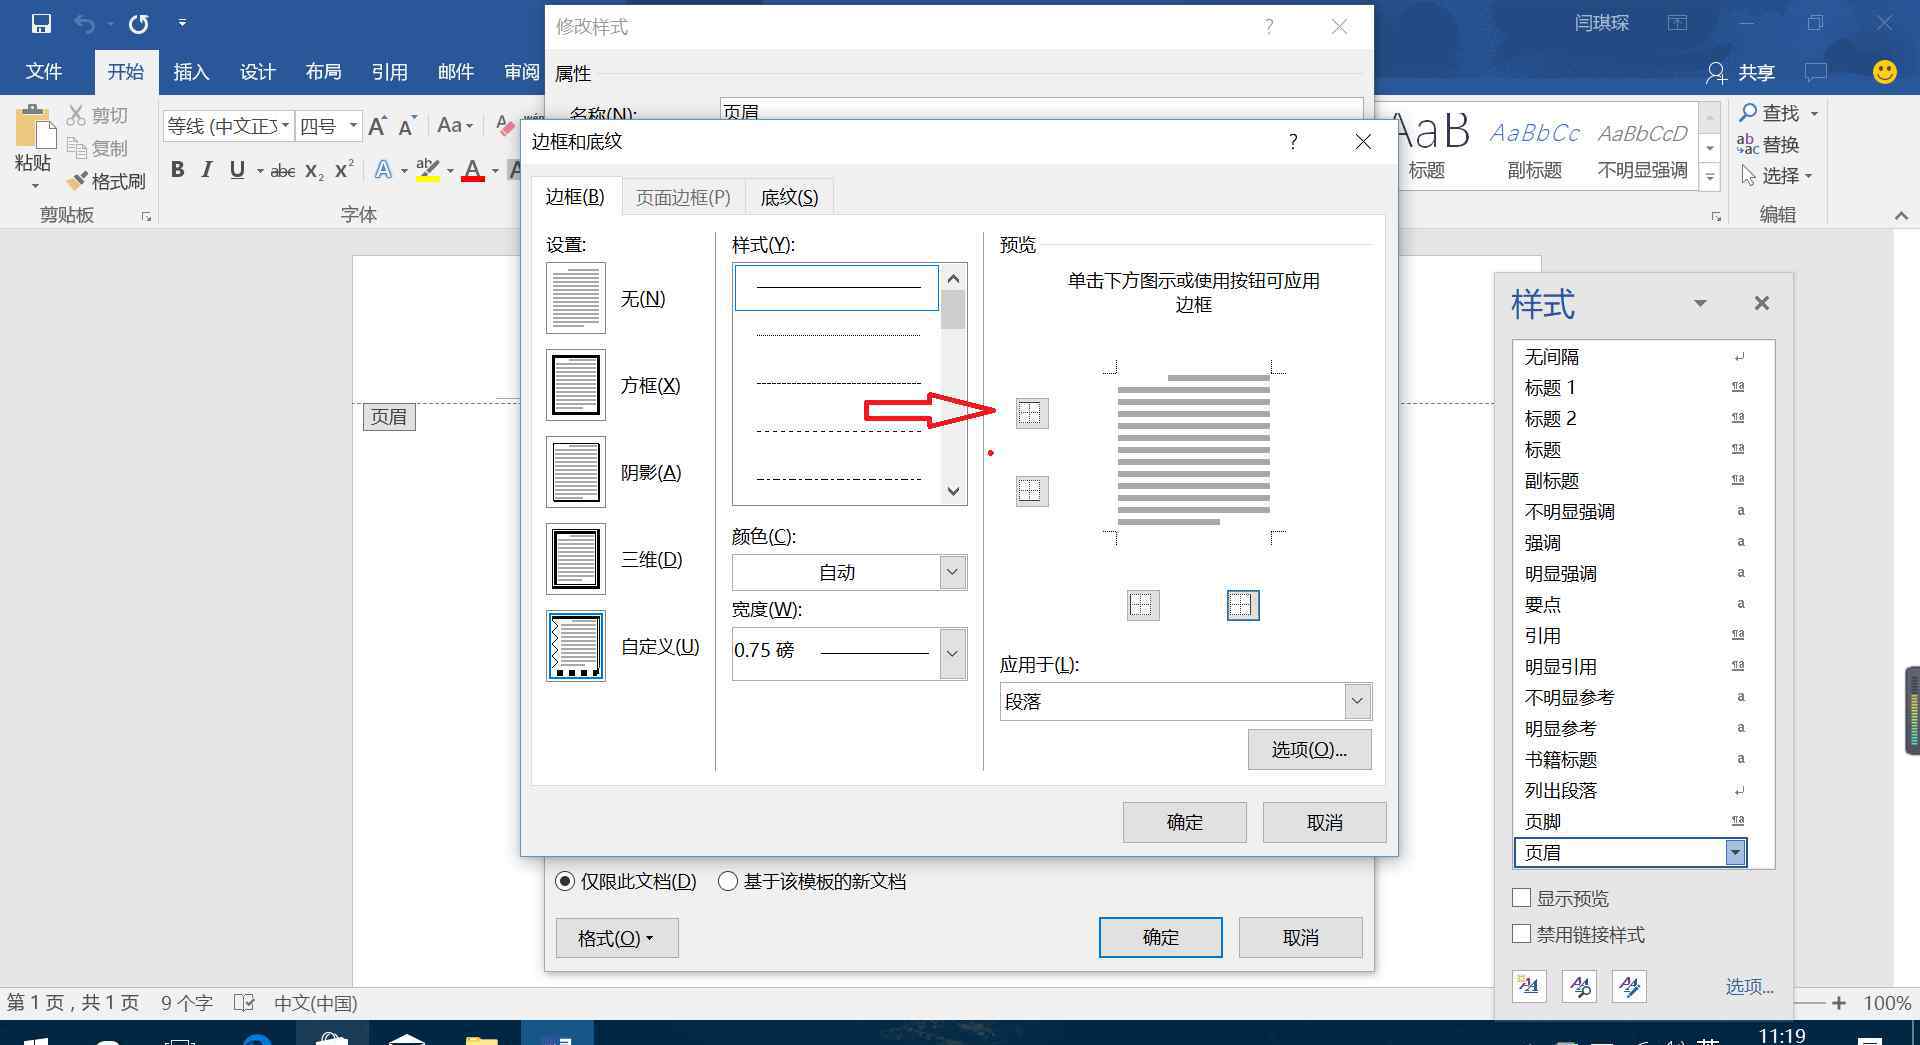Apply bottom border in preview
The image size is (1920, 1045).
(1032, 490)
